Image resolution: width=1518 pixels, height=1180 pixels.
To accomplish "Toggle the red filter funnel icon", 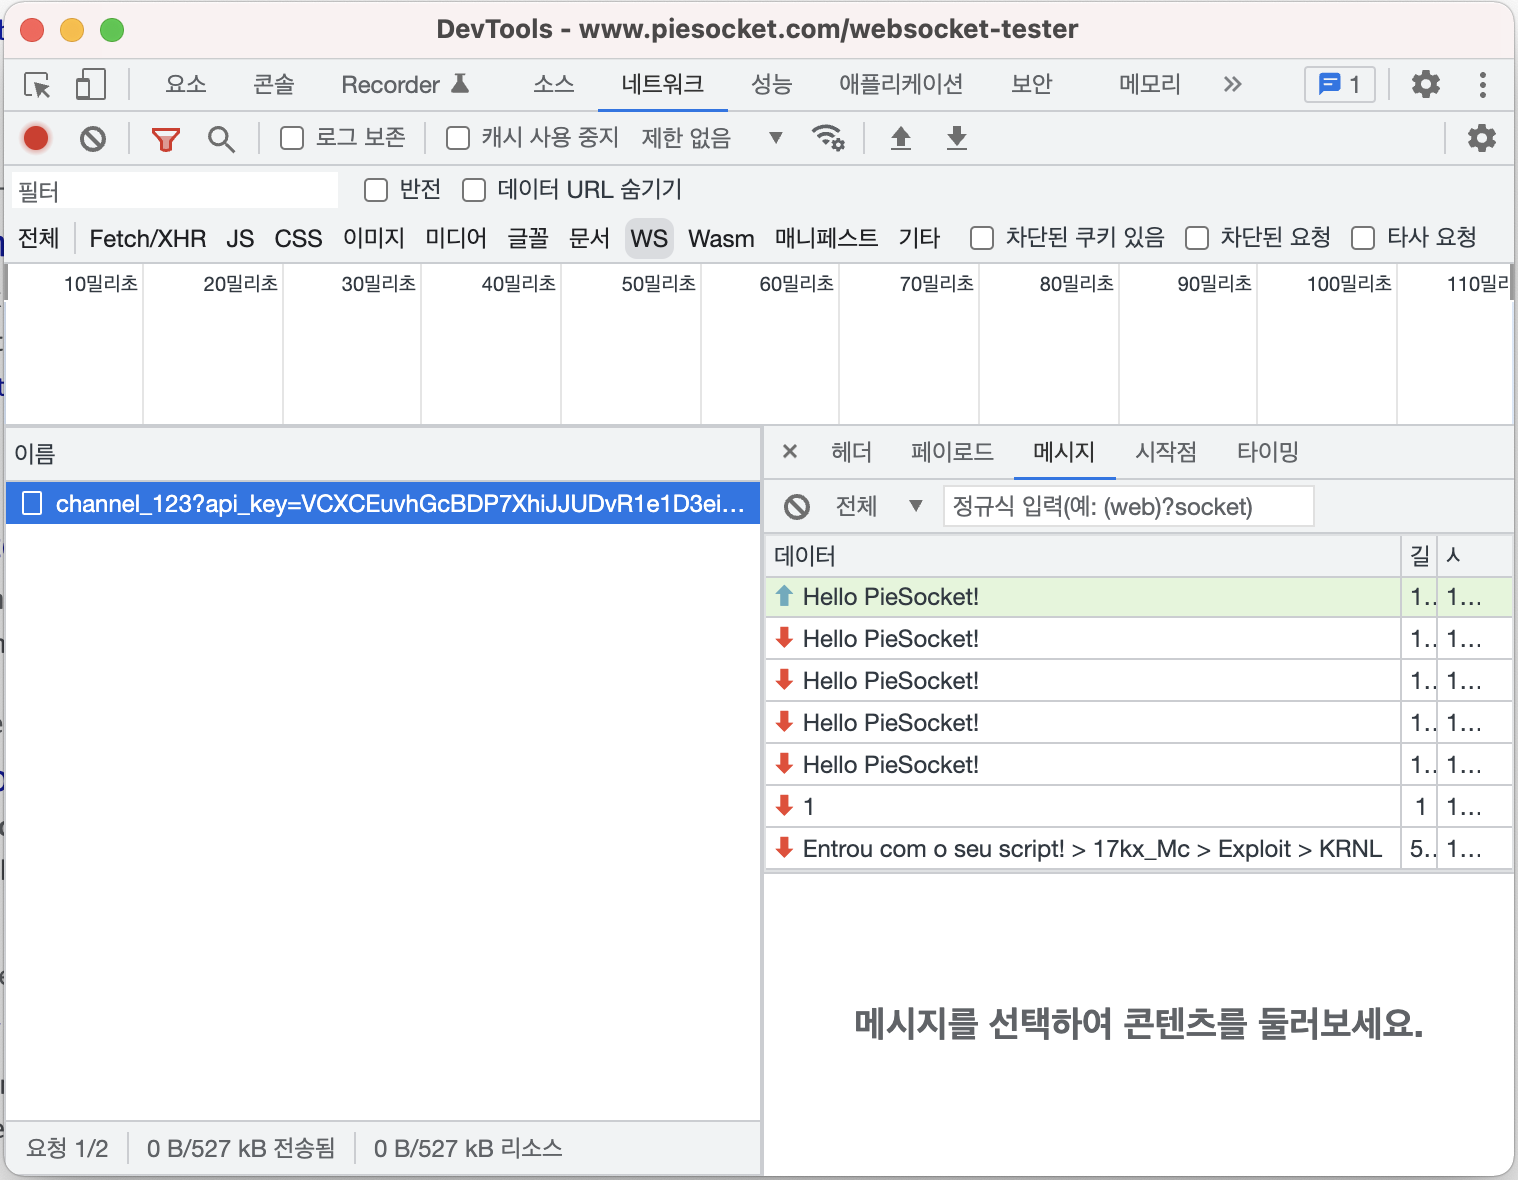I will (x=166, y=139).
